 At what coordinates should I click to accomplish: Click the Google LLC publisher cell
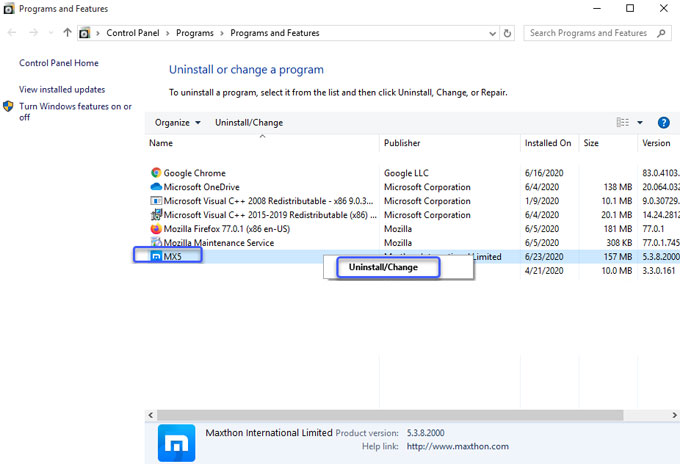[x=406, y=173]
